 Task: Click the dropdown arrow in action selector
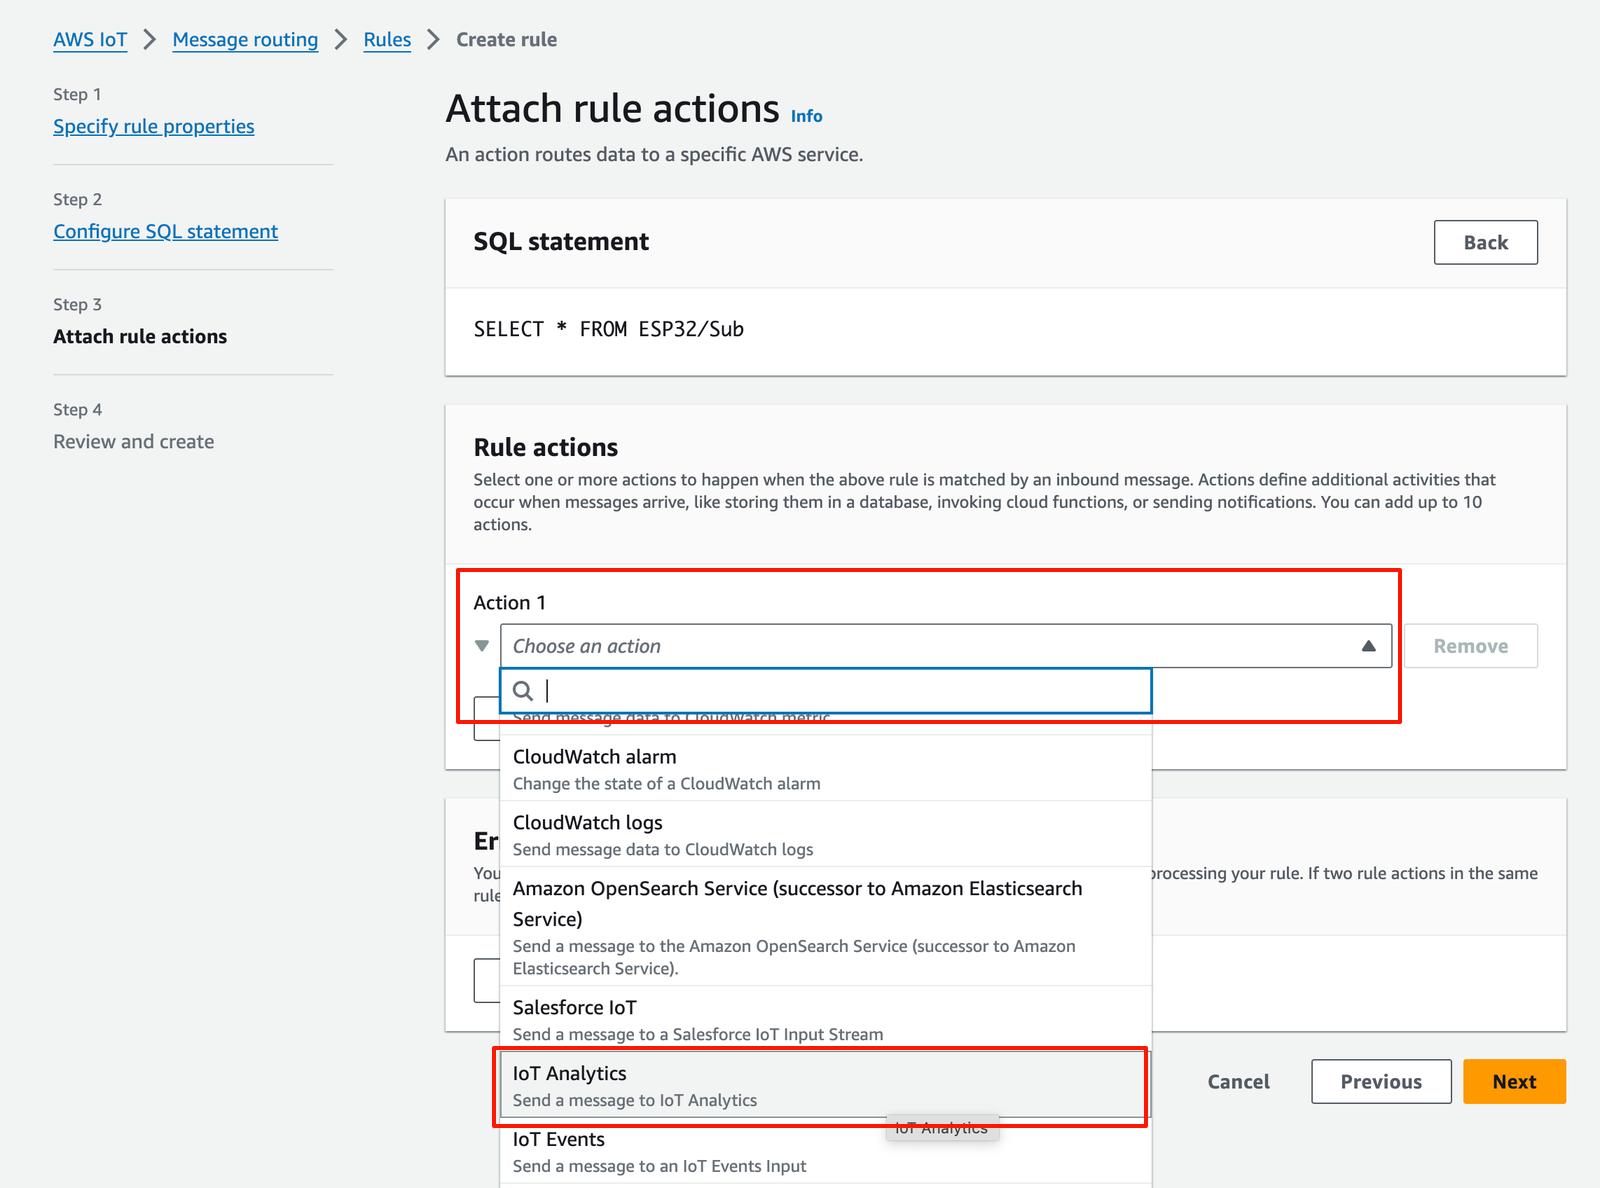pyautogui.click(x=1368, y=646)
